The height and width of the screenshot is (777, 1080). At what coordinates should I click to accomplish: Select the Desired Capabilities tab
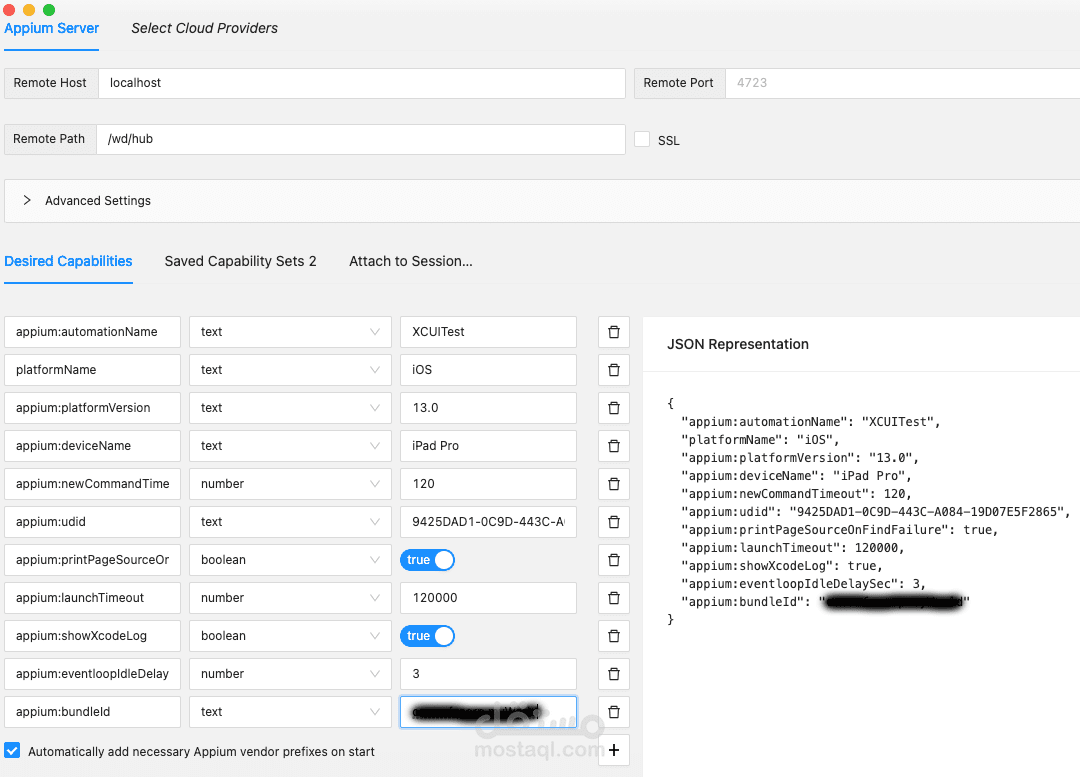point(68,261)
